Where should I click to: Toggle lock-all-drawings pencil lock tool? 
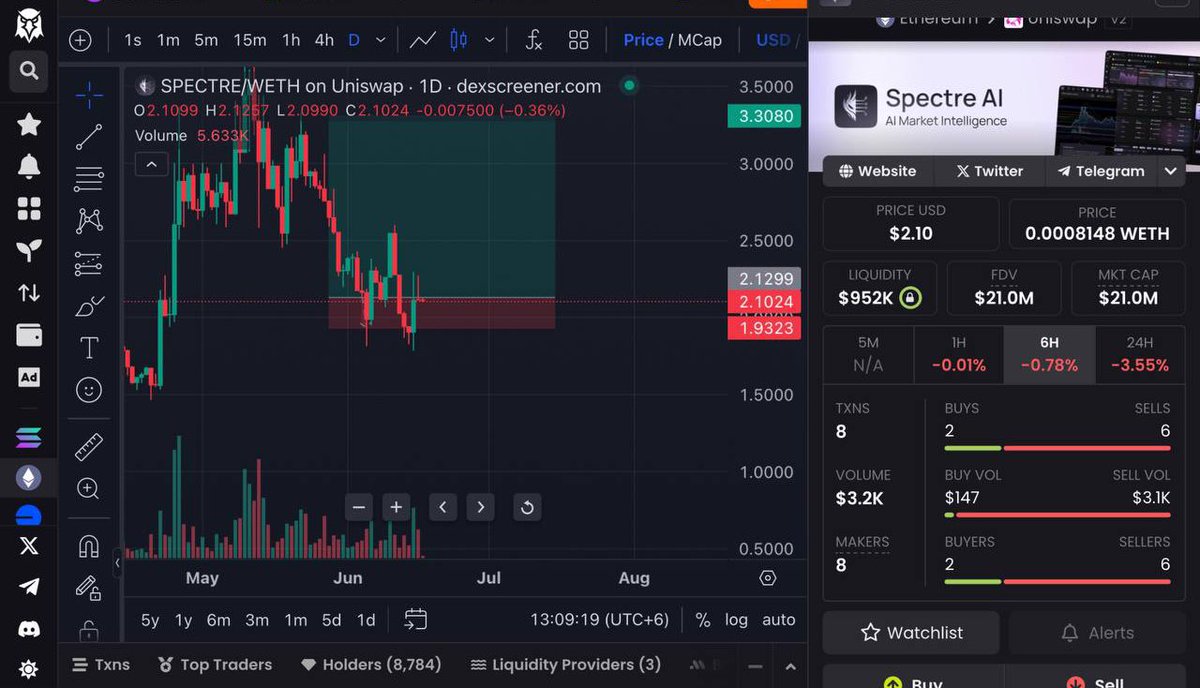88,588
